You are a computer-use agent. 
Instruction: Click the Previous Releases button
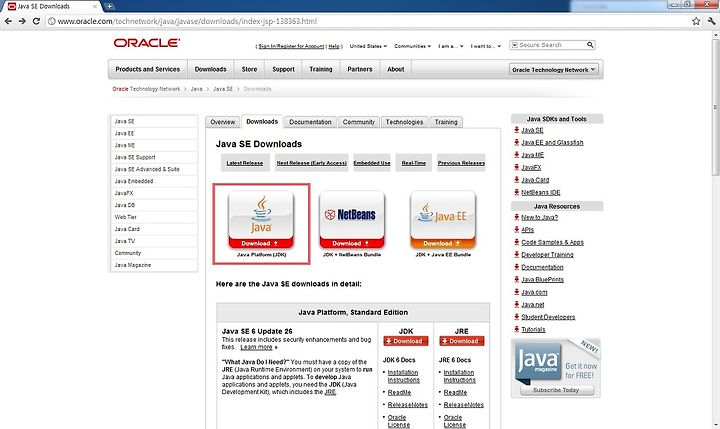461,163
